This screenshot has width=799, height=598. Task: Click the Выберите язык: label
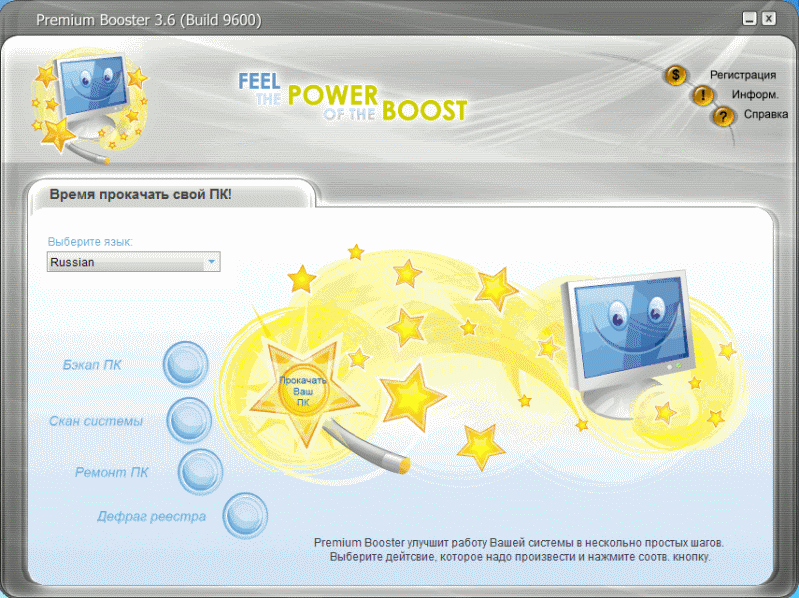pyautogui.click(x=90, y=241)
